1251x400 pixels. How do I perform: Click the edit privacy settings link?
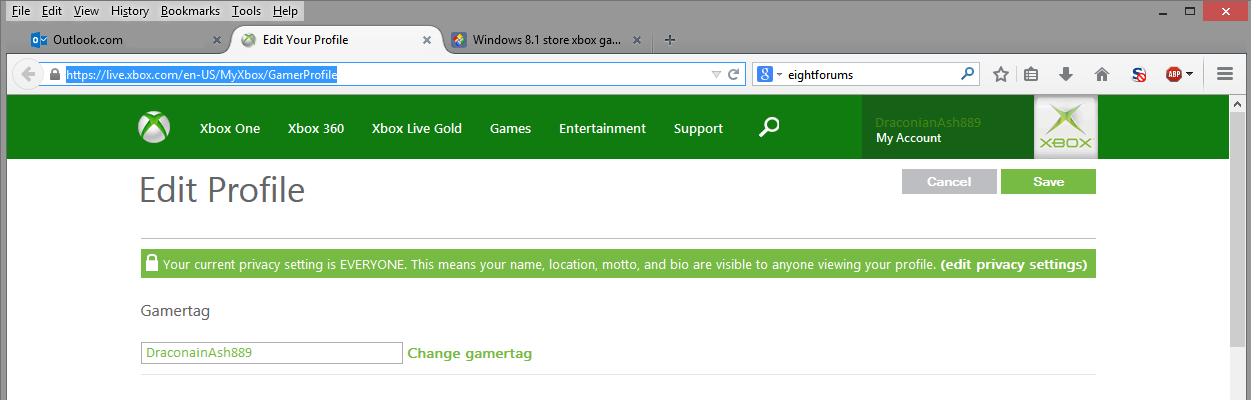[1013, 265]
